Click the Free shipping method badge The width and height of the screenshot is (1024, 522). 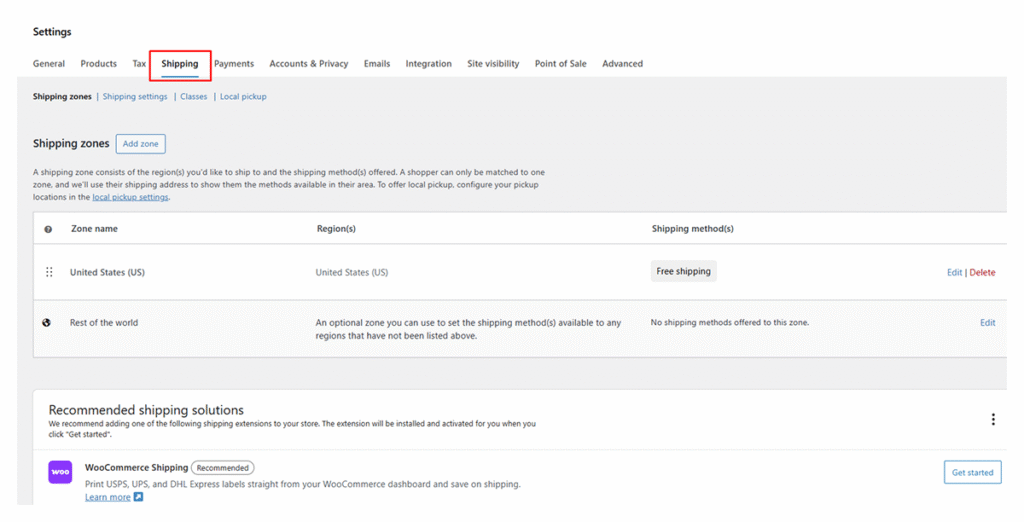pyautogui.click(x=684, y=271)
